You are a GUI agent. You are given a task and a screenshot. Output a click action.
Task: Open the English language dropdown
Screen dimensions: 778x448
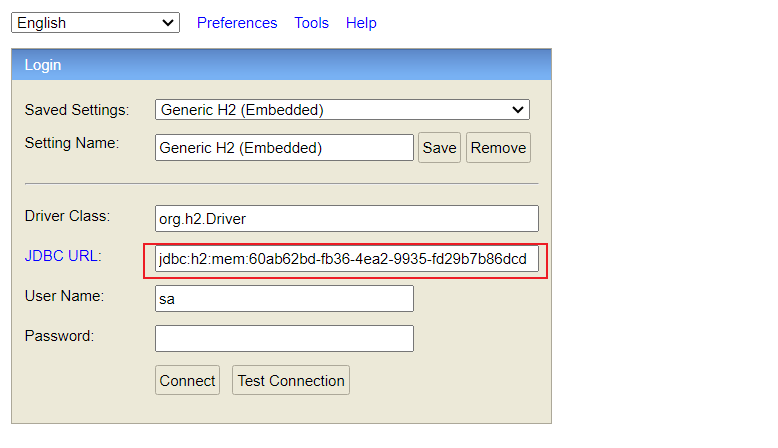[95, 23]
